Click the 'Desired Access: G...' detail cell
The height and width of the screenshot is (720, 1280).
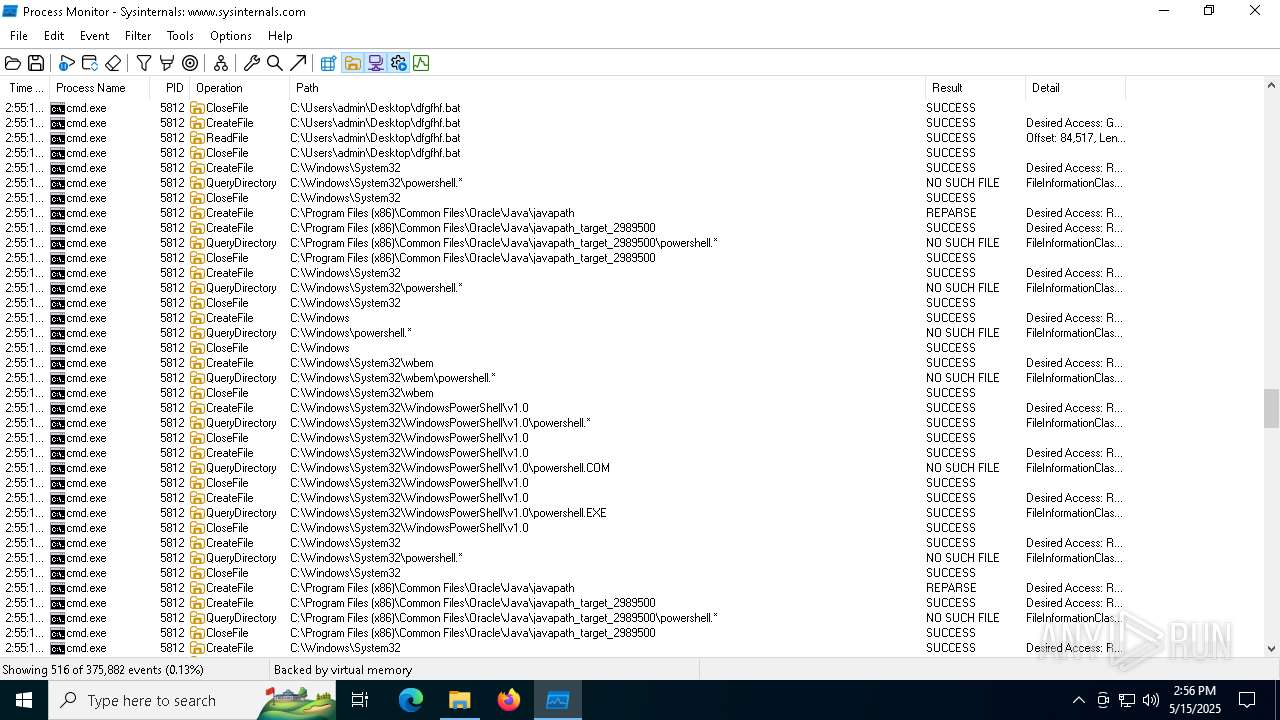[1075, 123]
